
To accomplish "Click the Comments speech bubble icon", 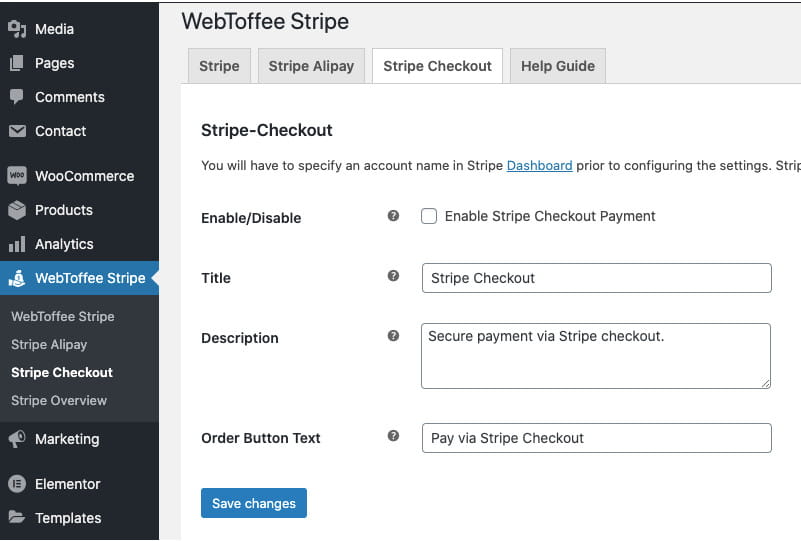I will coord(17,97).
